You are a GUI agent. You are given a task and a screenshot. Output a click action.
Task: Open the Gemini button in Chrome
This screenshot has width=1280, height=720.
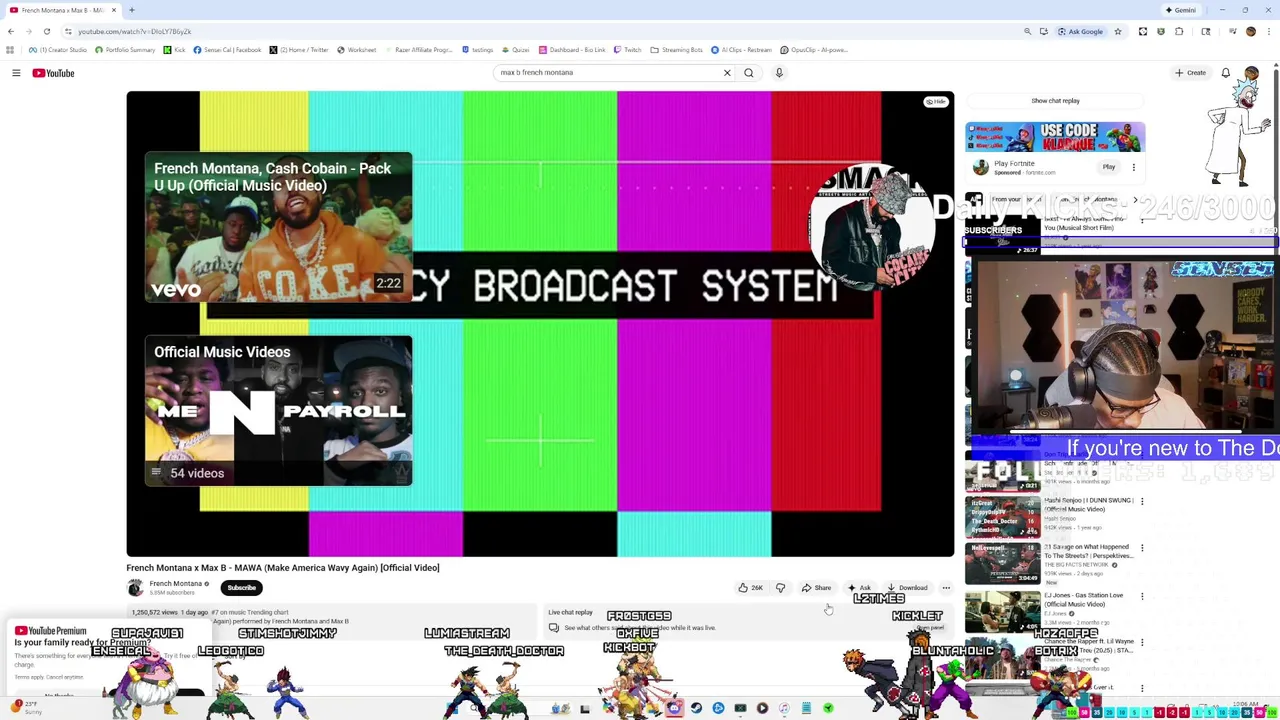pos(1181,10)
